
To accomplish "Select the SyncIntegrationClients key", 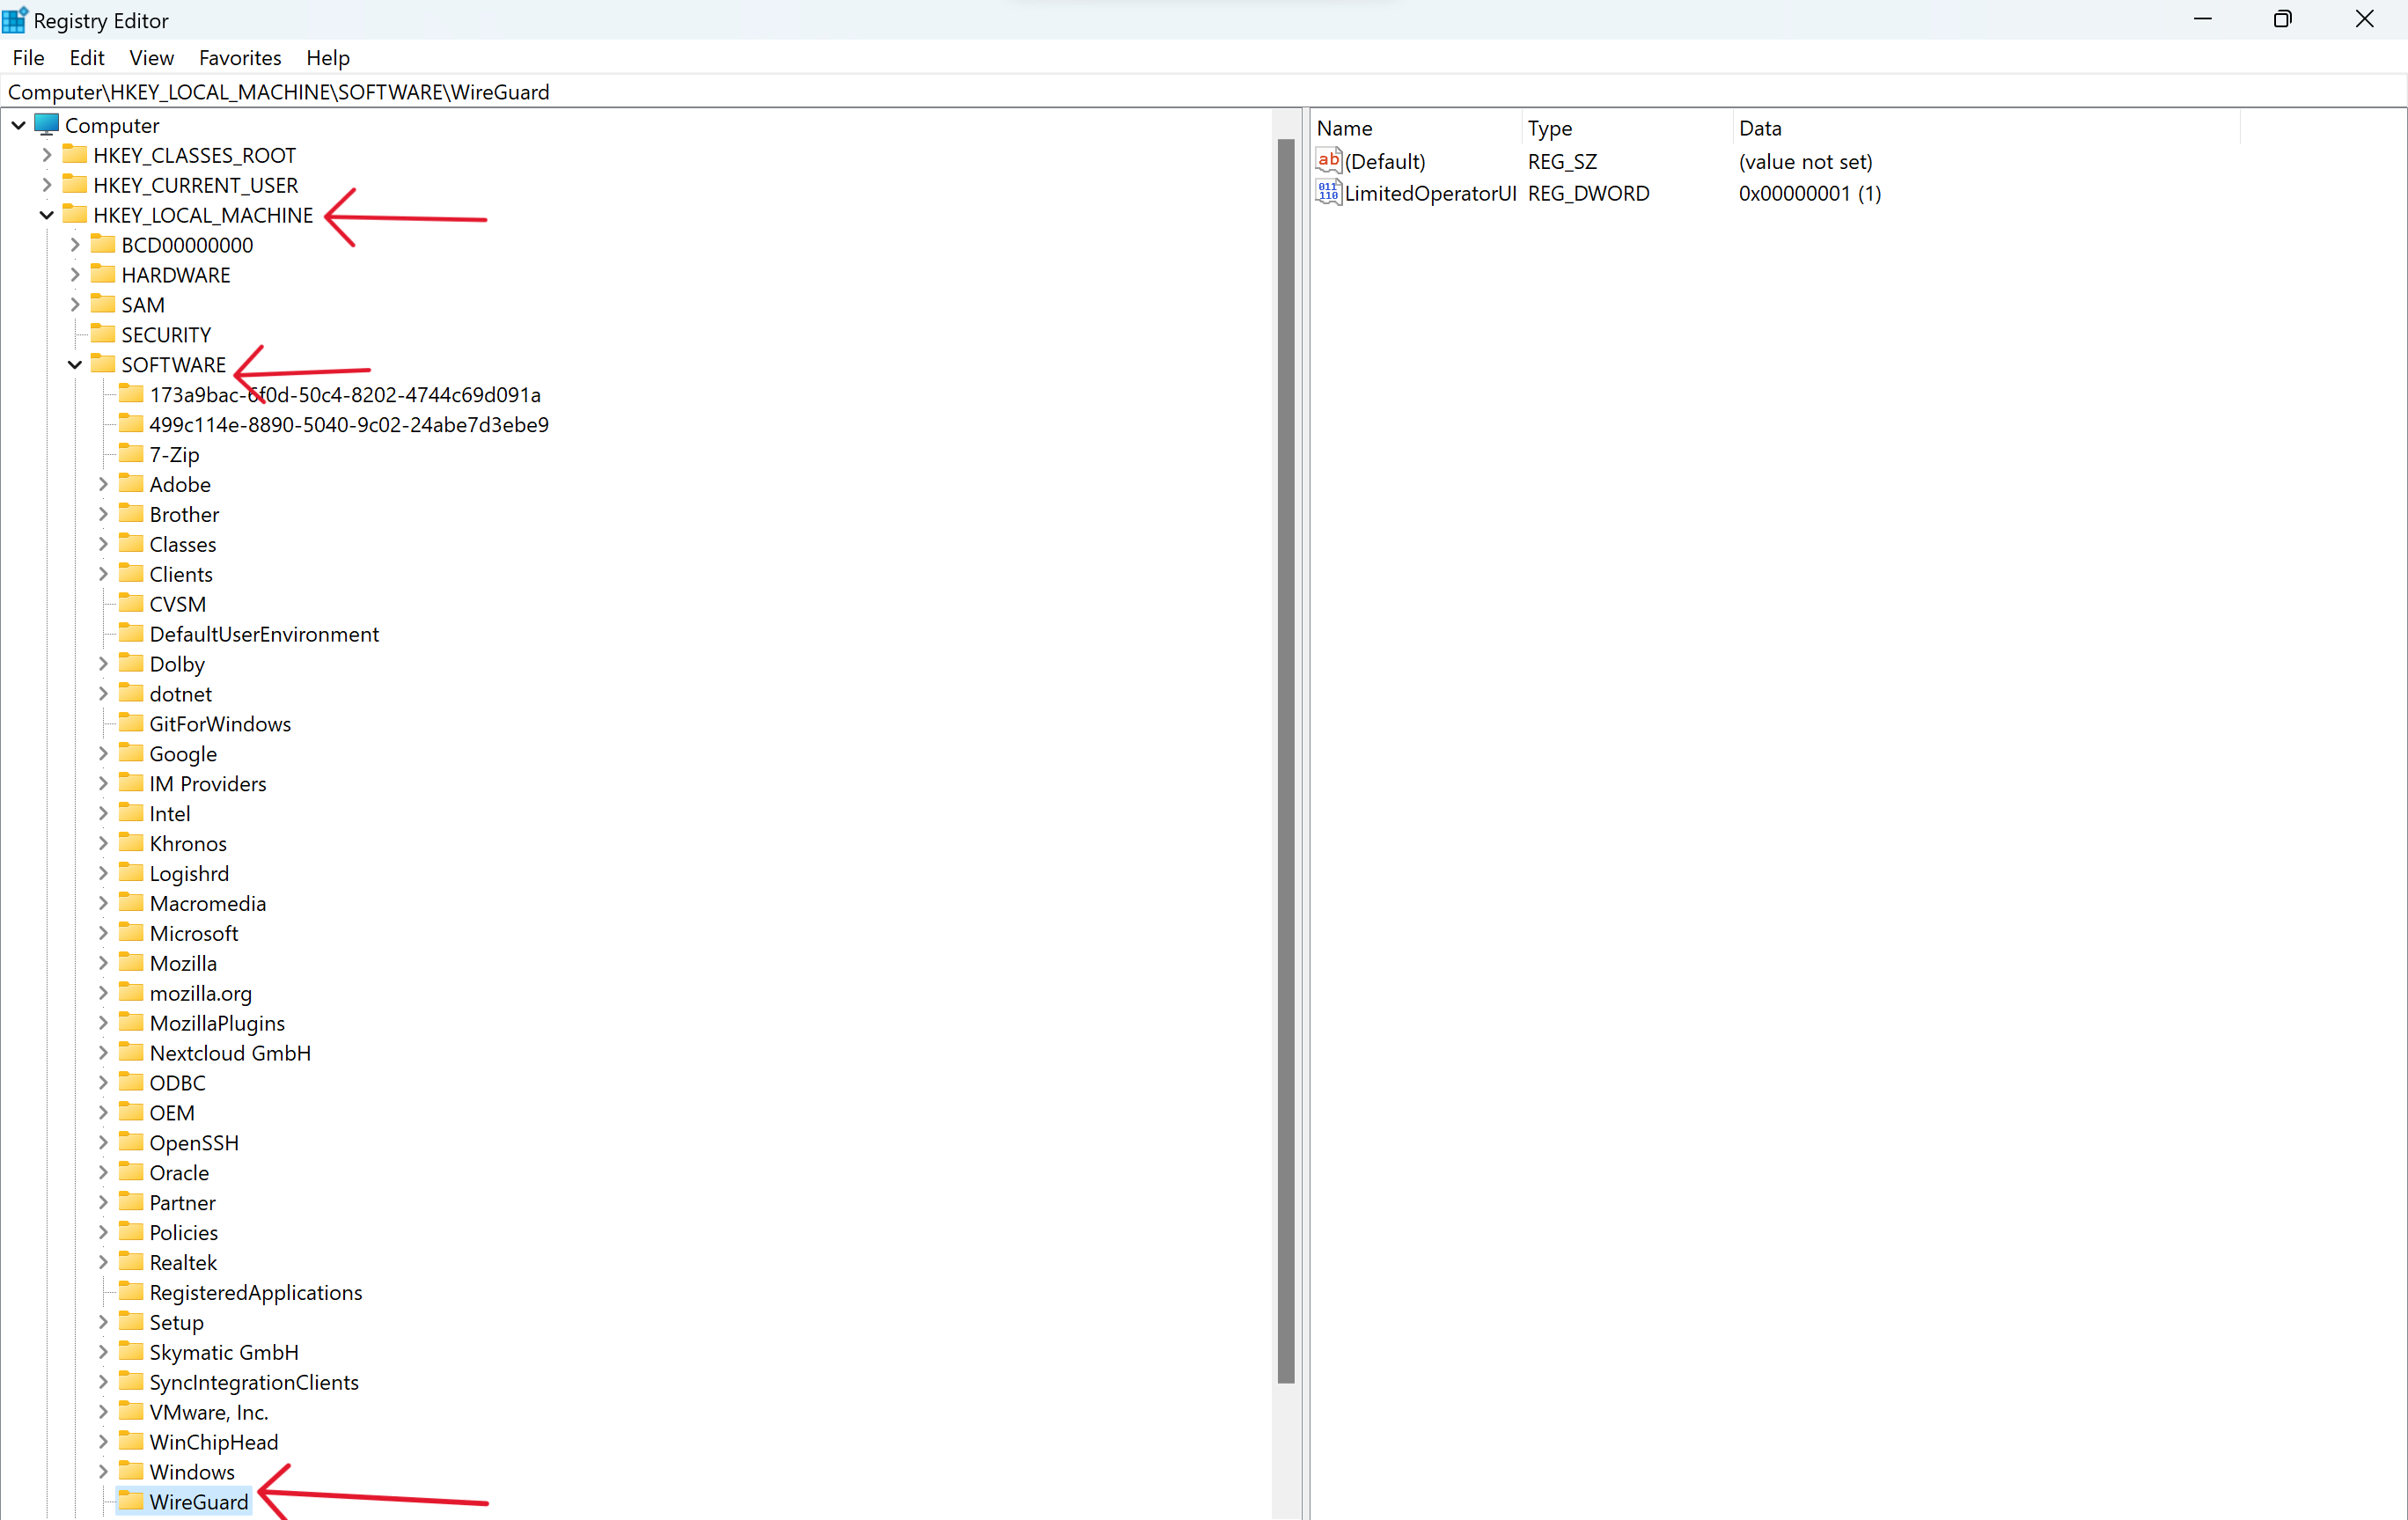I will (254, 1382).
